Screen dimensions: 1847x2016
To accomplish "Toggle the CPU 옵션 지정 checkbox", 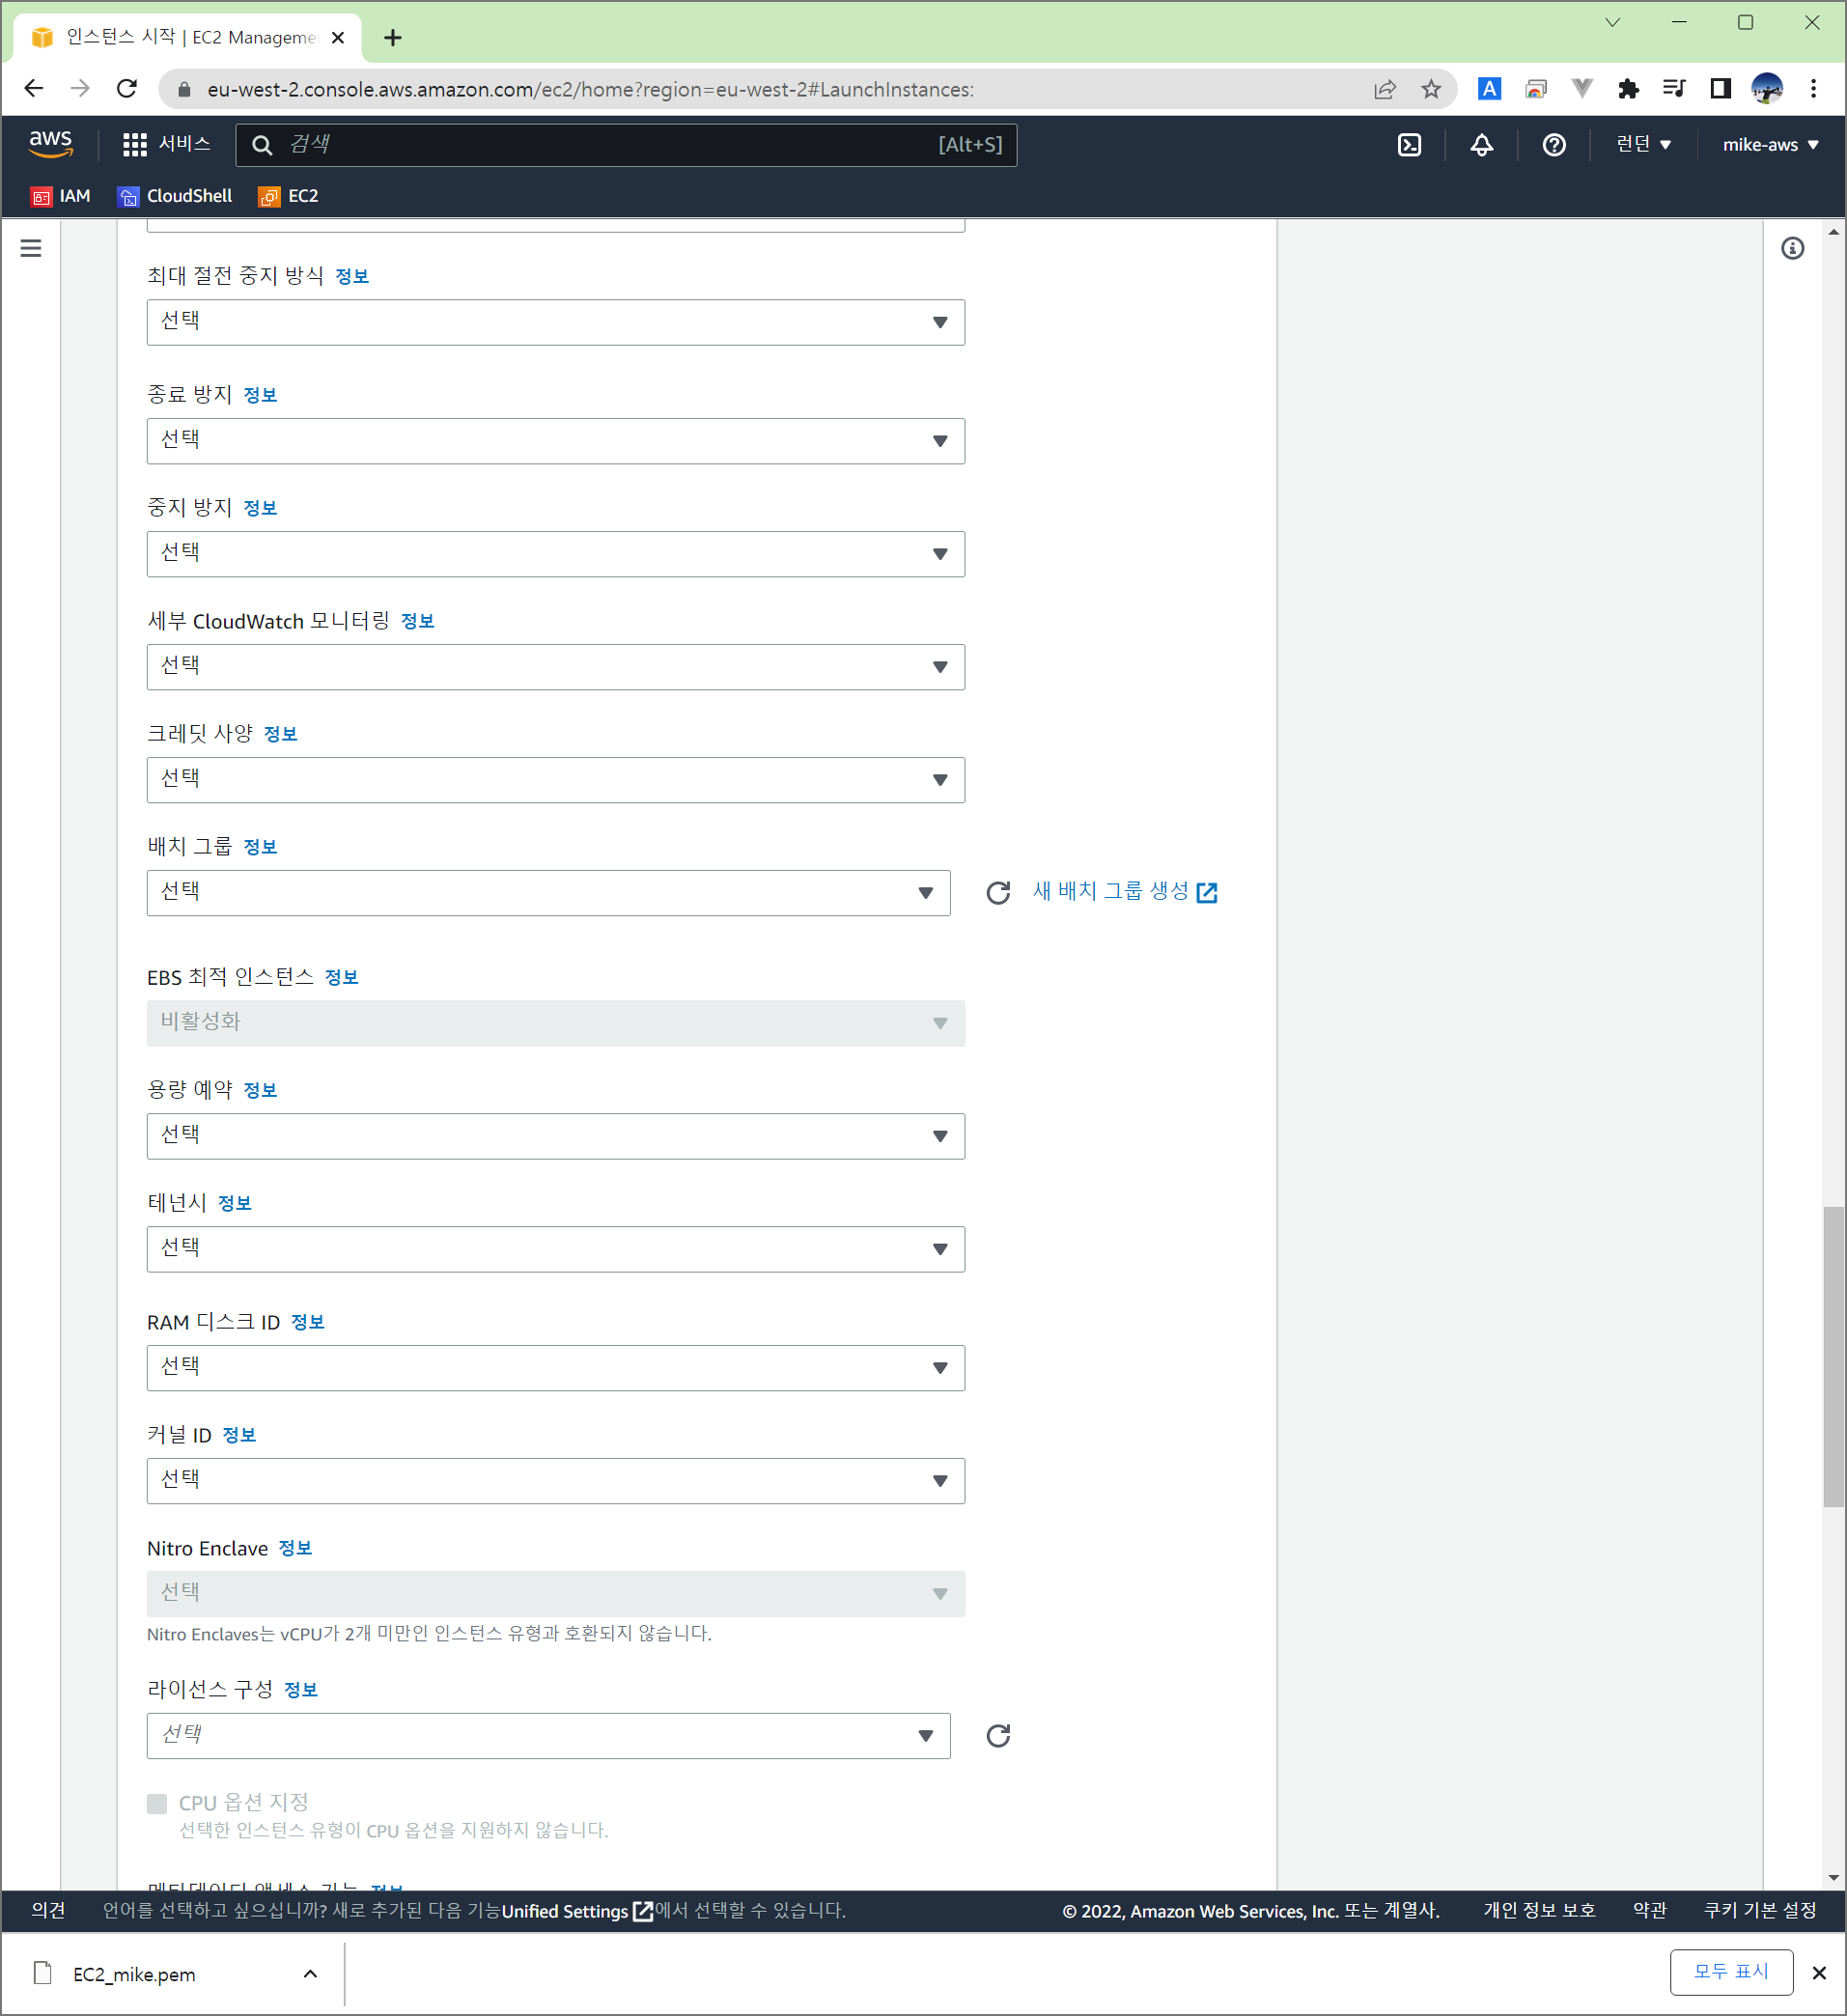I will pos(157,1803).
